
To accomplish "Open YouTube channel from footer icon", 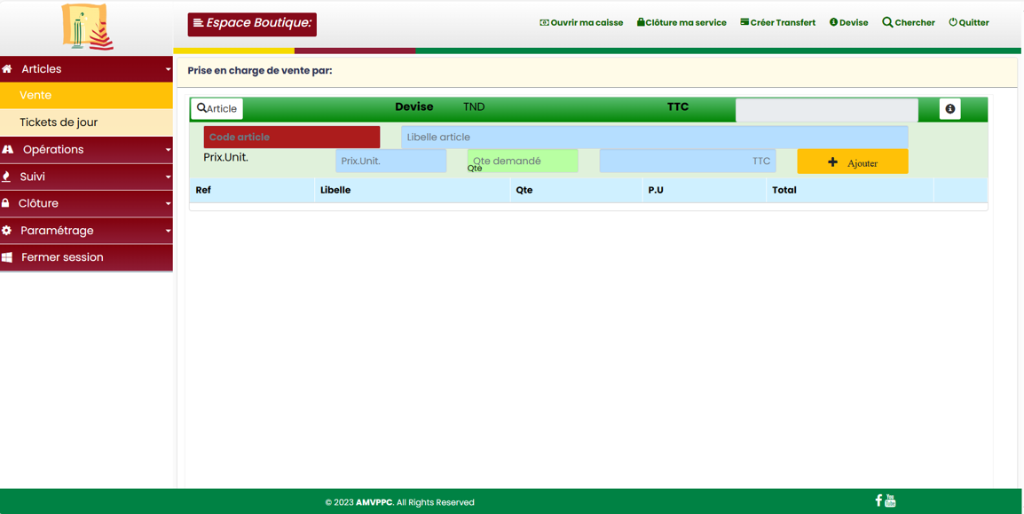I will tap(890, 501).
